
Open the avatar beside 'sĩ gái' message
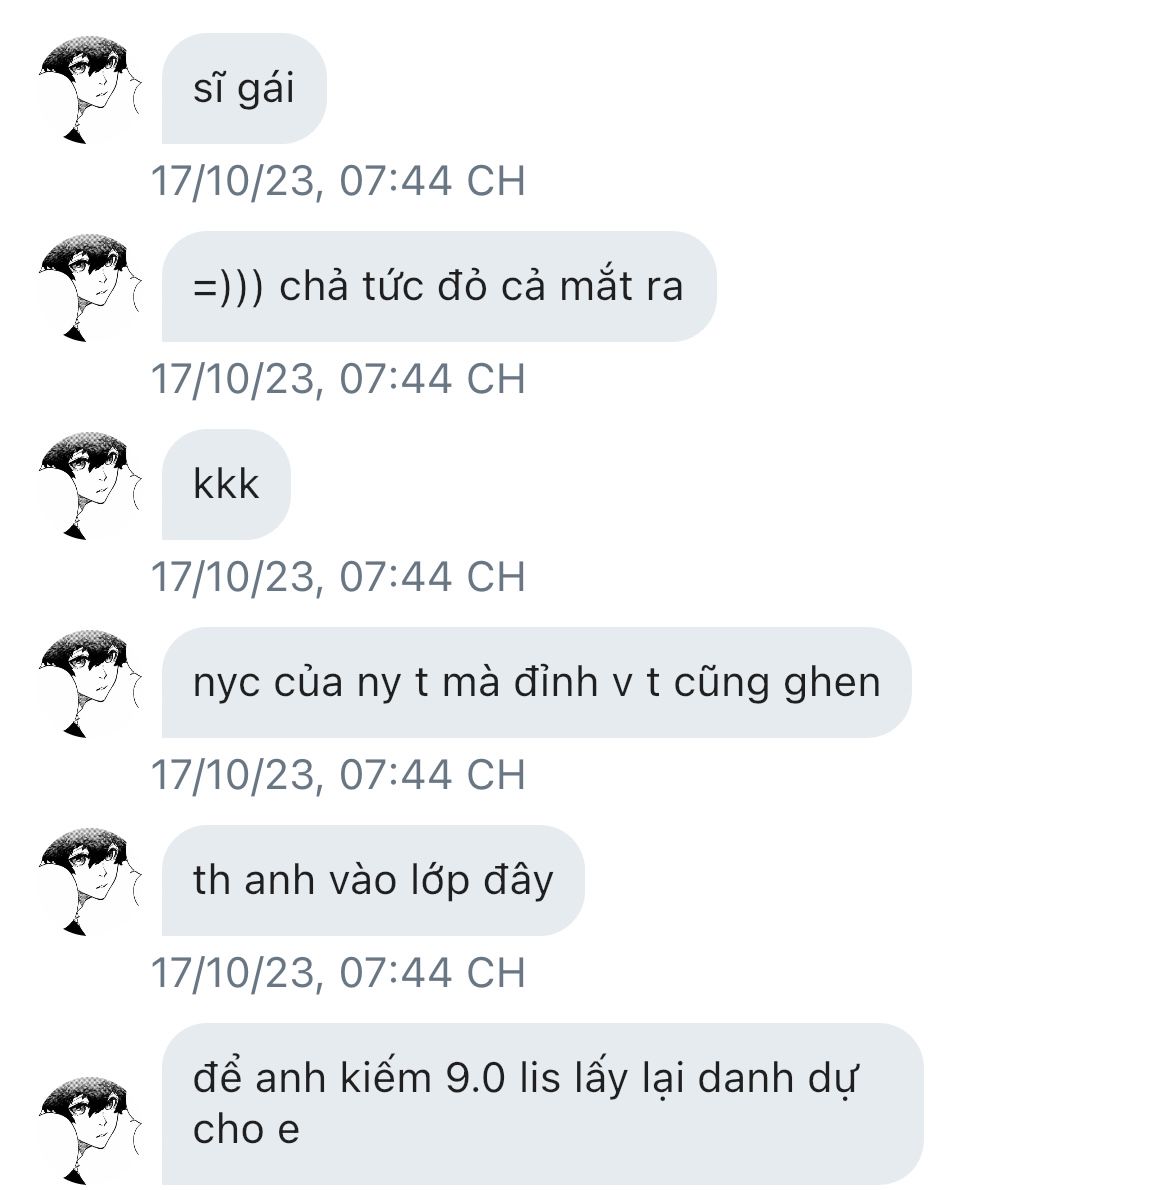tap(90, 89)
